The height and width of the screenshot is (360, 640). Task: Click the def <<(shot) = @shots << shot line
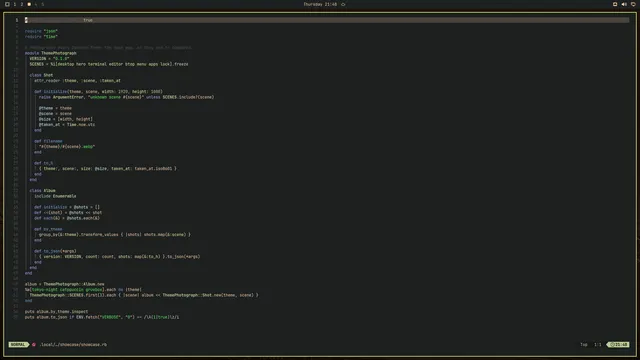(68, 213)
